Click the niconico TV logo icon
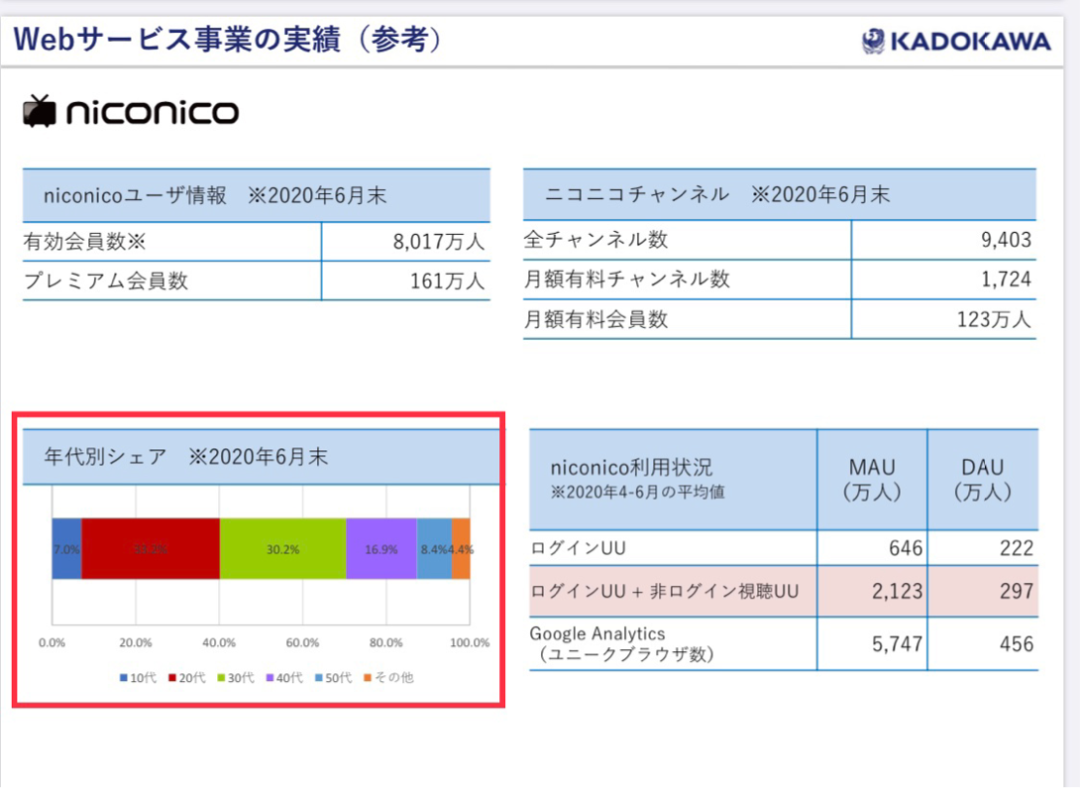Viewport: 1080px width, 788px height. point(39,111)
